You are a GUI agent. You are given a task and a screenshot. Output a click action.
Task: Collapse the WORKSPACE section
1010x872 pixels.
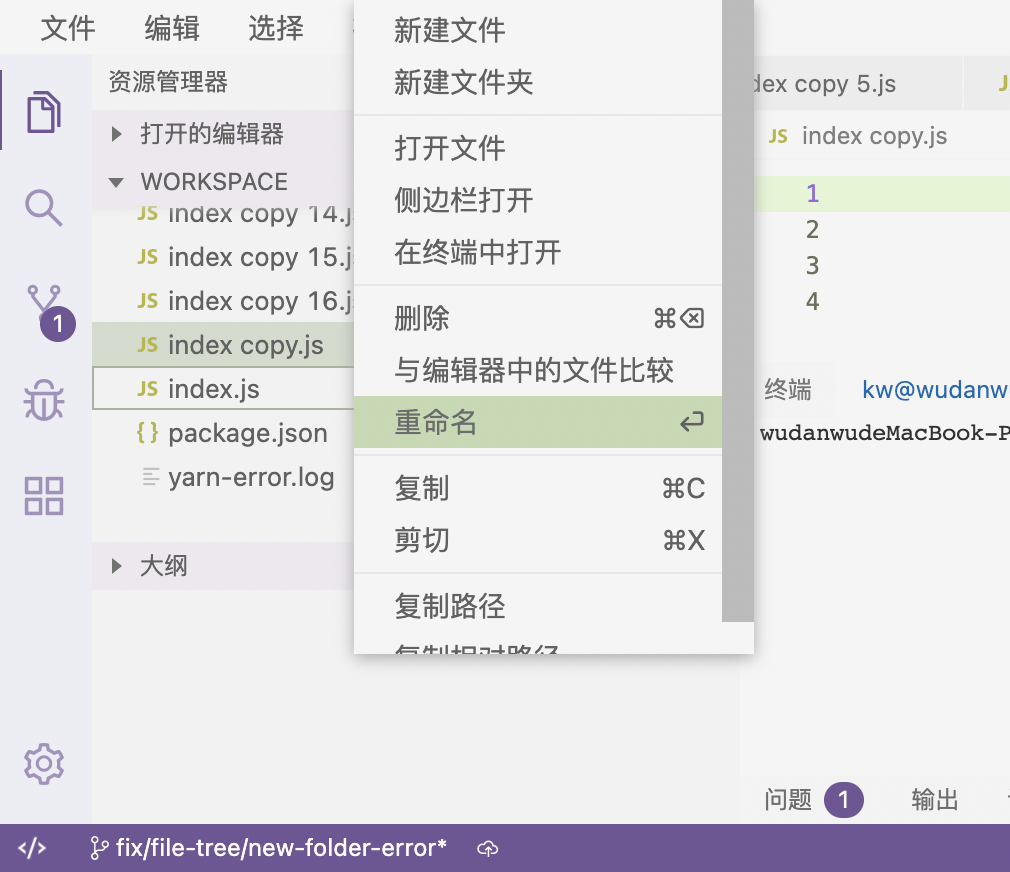[223, 182]
